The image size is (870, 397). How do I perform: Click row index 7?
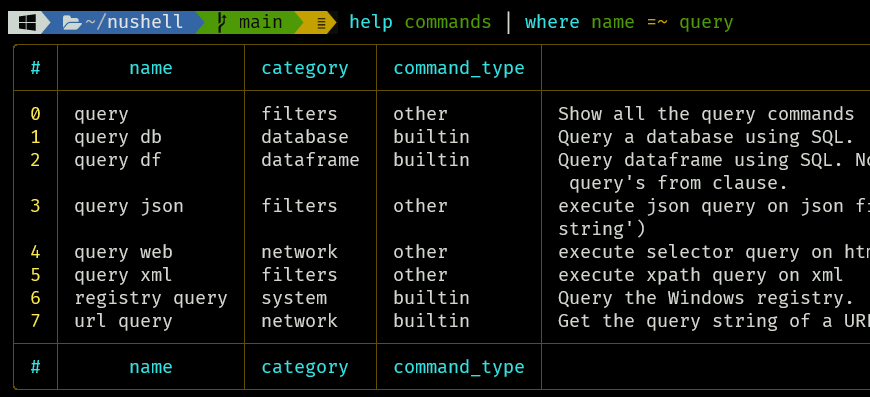36,321
